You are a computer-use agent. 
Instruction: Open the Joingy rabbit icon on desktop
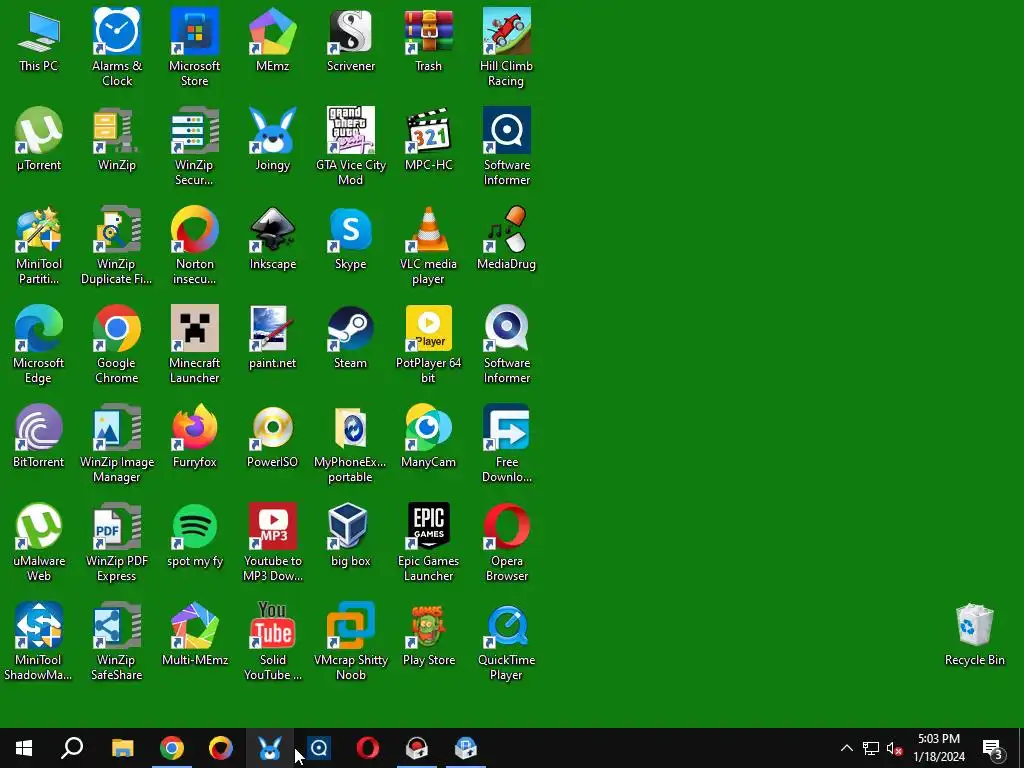click(x=273, y=138)
